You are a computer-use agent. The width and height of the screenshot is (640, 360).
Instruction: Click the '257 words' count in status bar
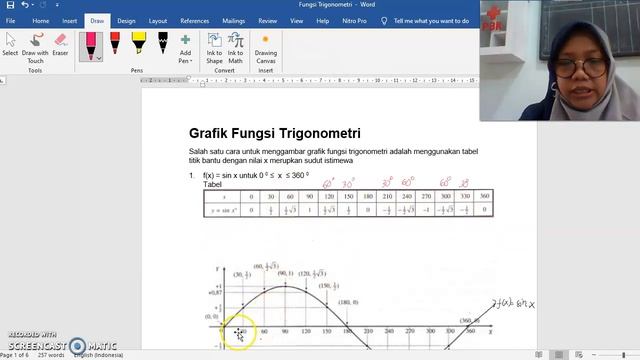[x=51, y=355]
